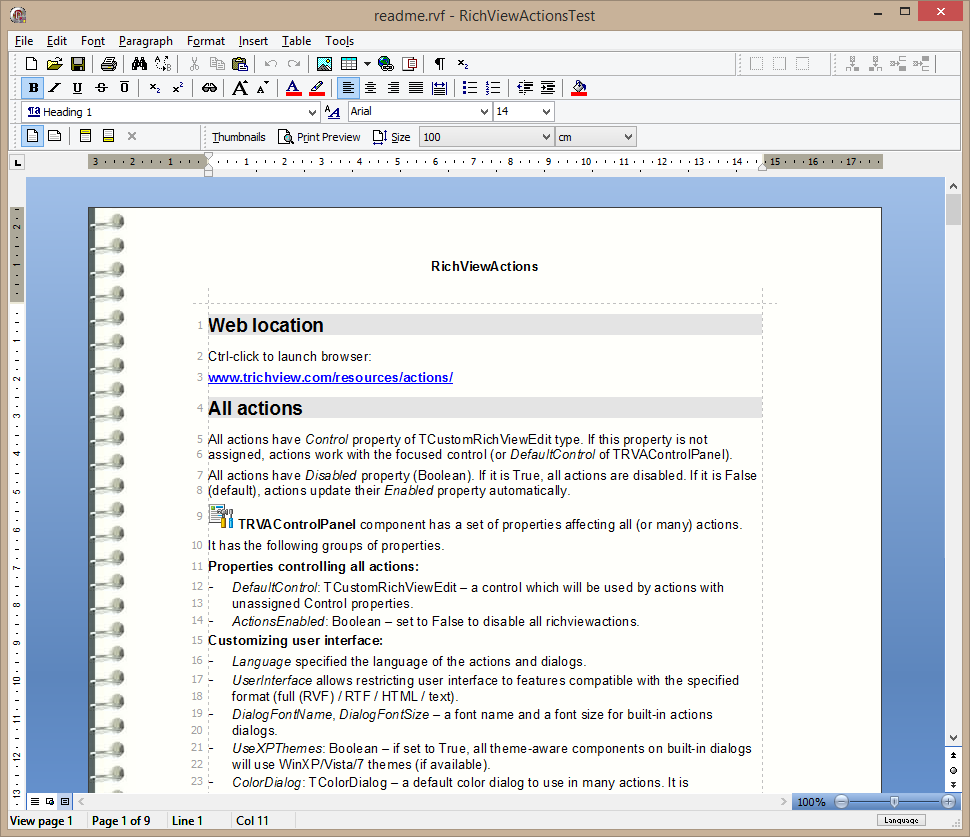Open the Replace tool icon
Image resolution: width=970 pixels, height=837 pixels.
click(163, 64)
